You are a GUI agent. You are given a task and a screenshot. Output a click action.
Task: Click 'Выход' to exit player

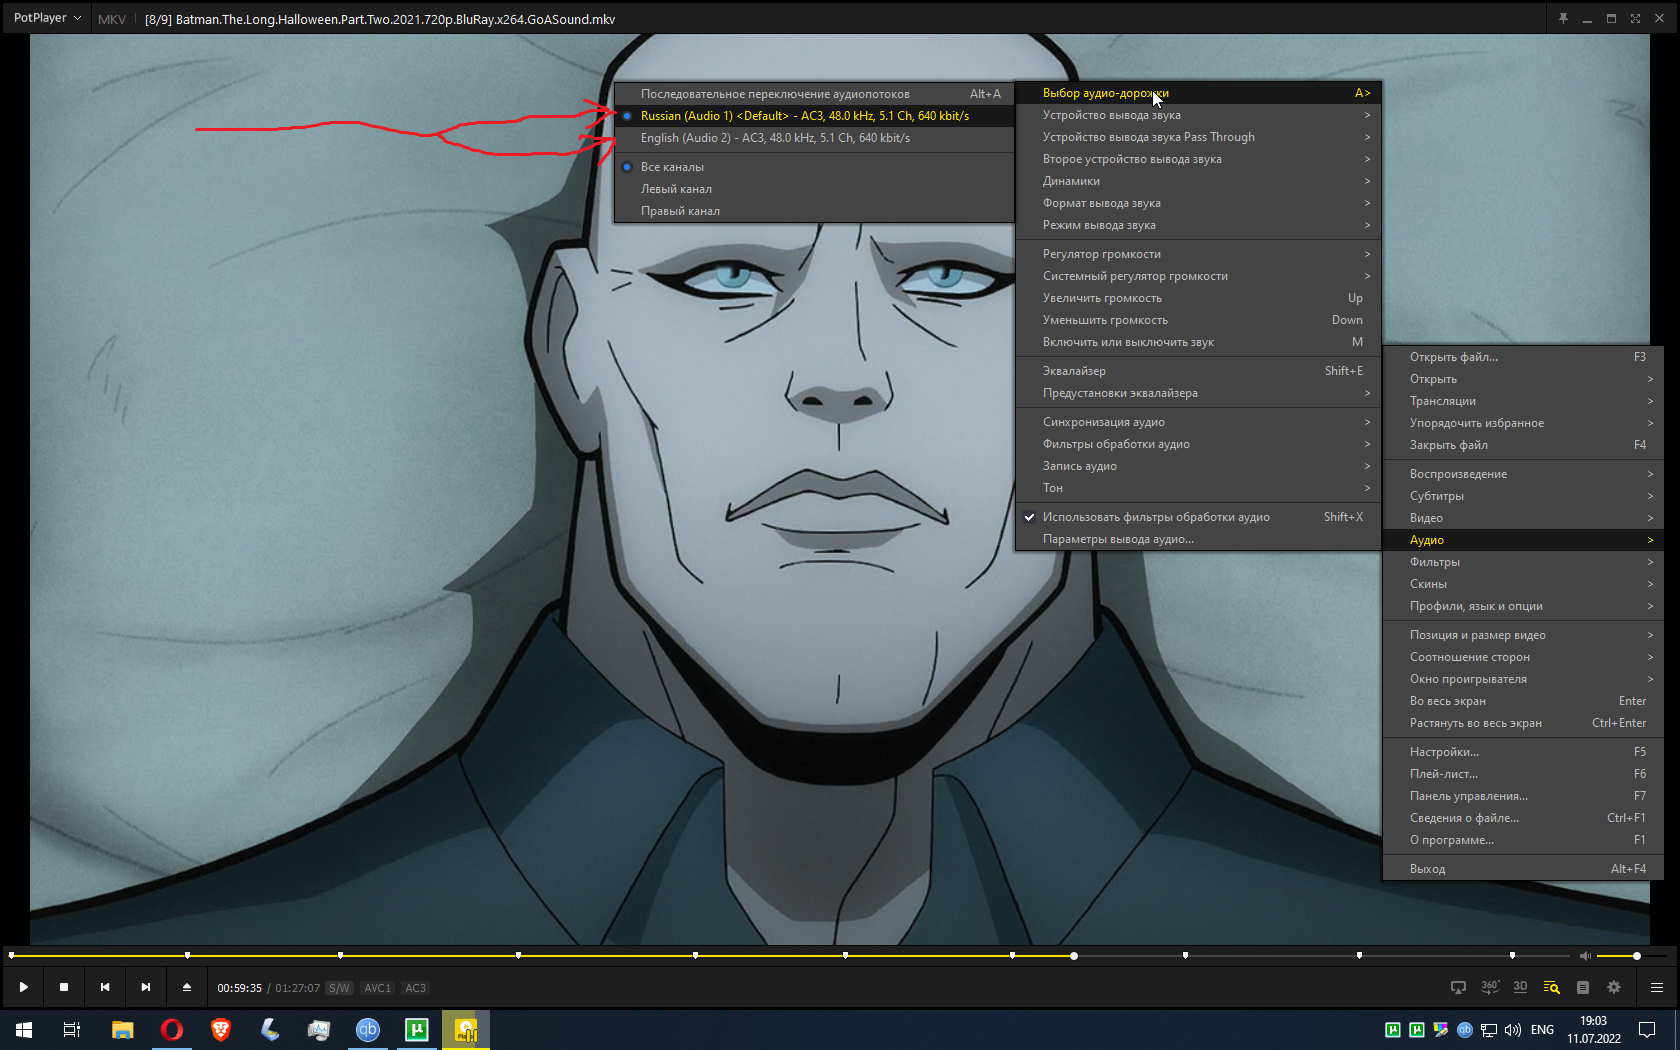(x=1522, y=869)
